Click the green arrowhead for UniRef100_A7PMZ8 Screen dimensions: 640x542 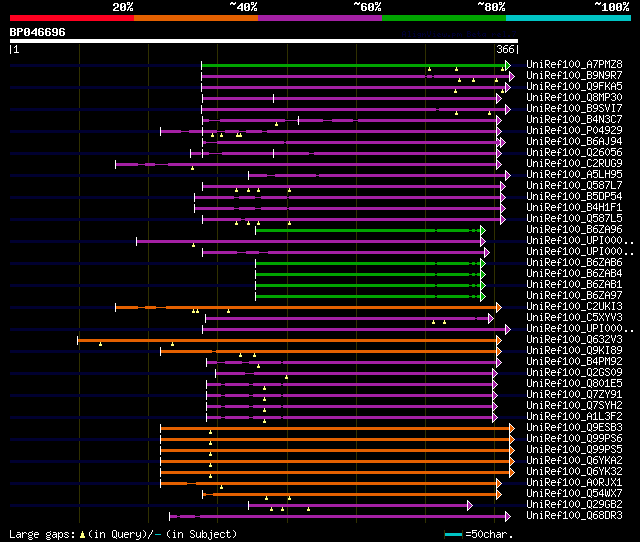[x=508, y=65]
